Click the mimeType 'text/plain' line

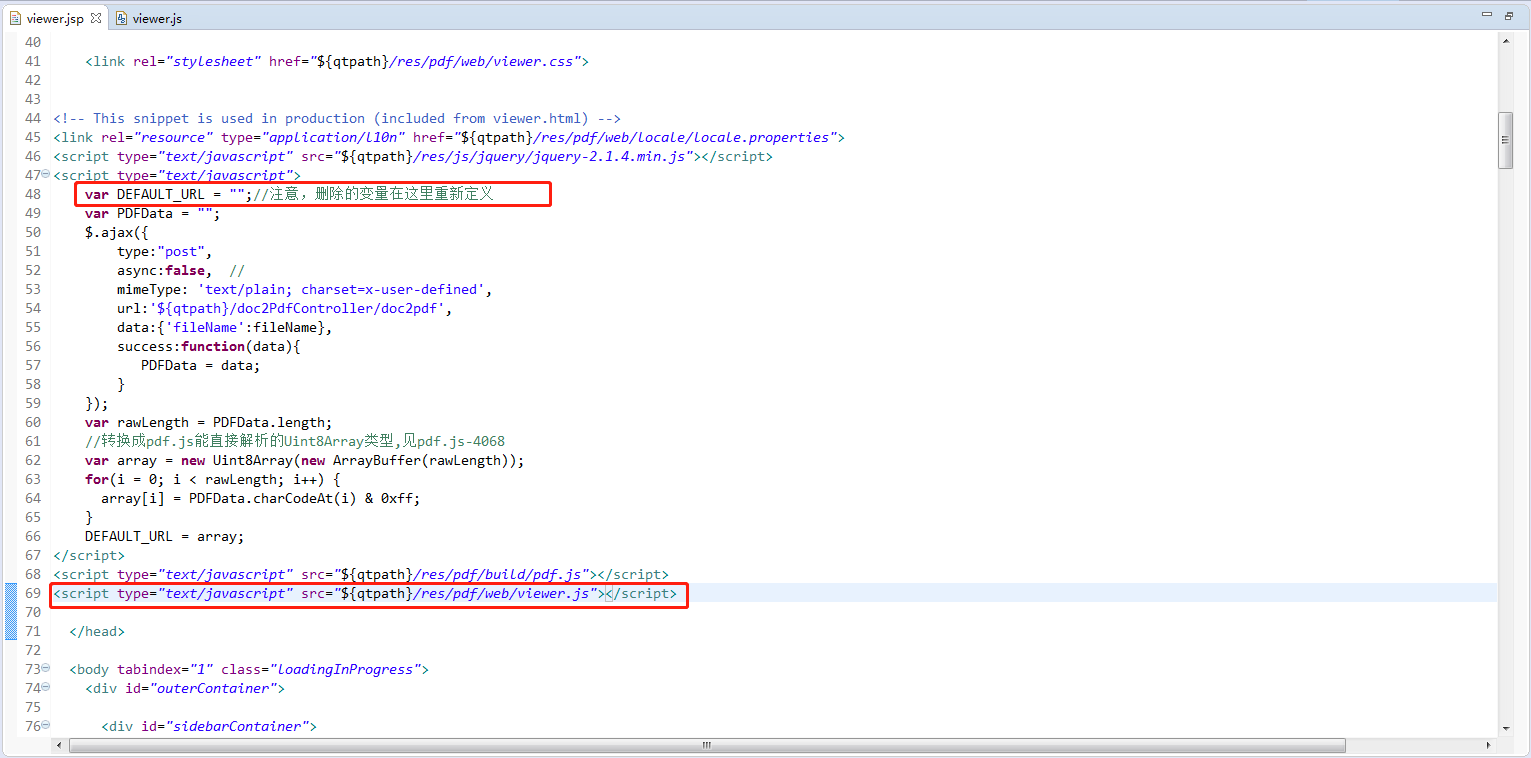pyautogui.click(x=305, y=289)
